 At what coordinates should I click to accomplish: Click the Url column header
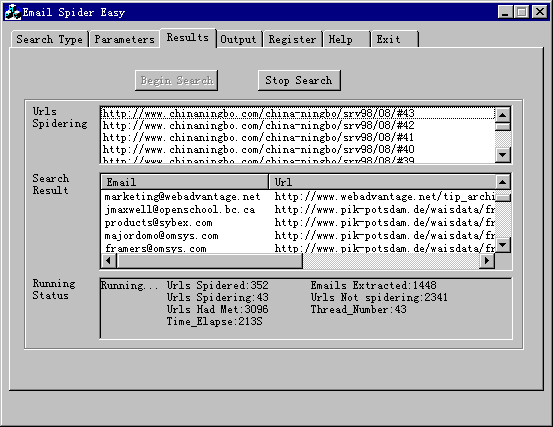point(382,182)
